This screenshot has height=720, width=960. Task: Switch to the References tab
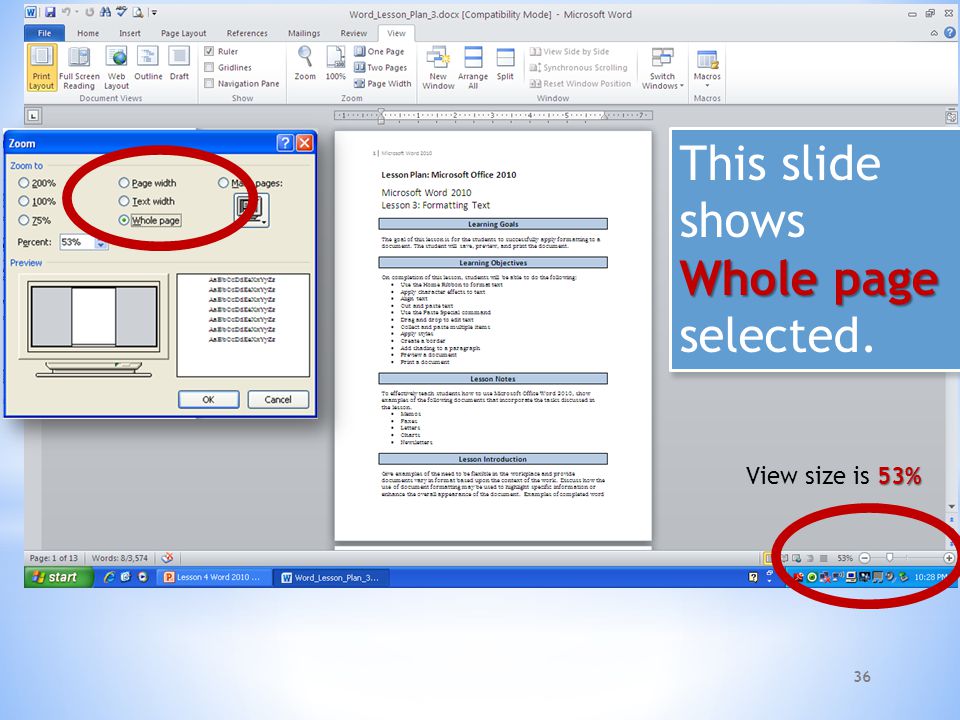(247, 33)
